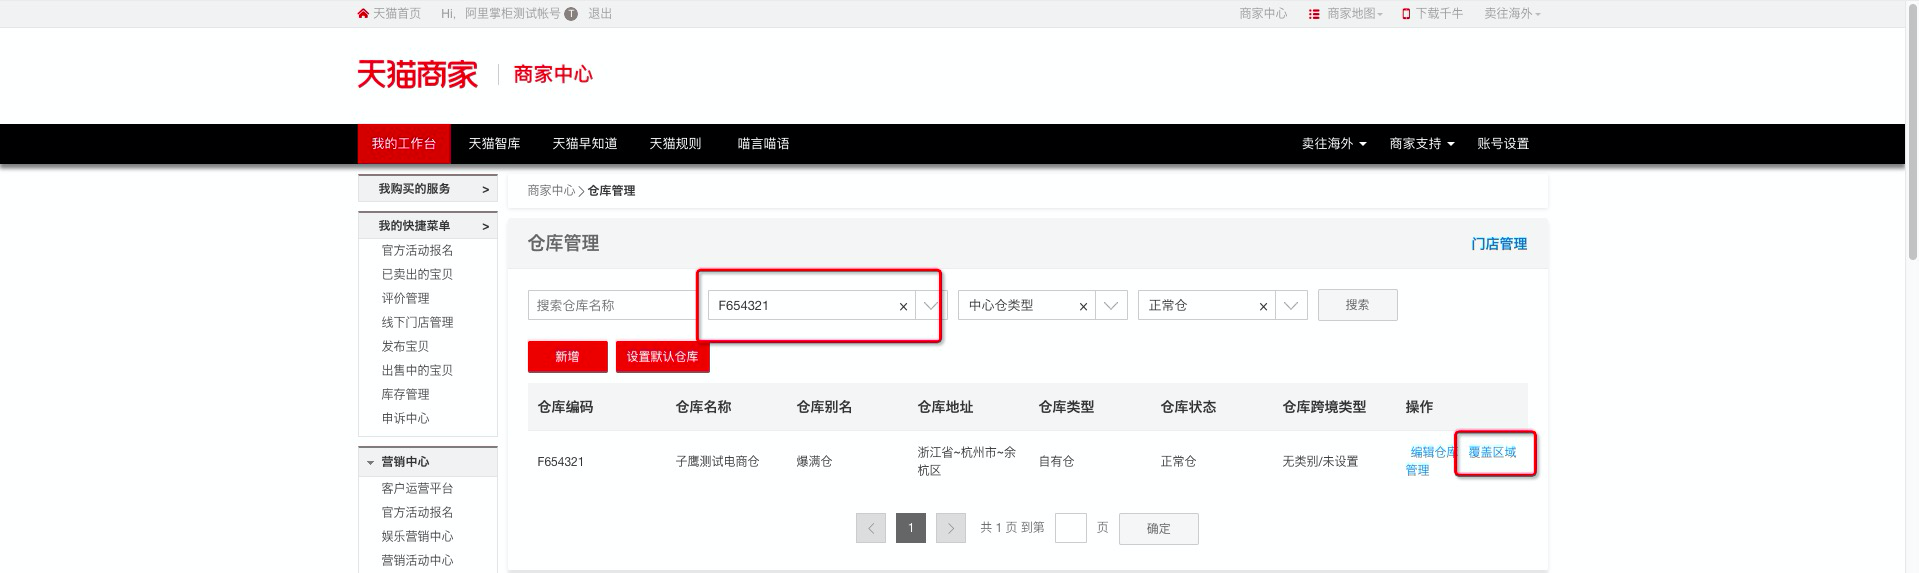
Task: Open the 中心仓类型 dropdown arrow
Action: (1111, 306)
